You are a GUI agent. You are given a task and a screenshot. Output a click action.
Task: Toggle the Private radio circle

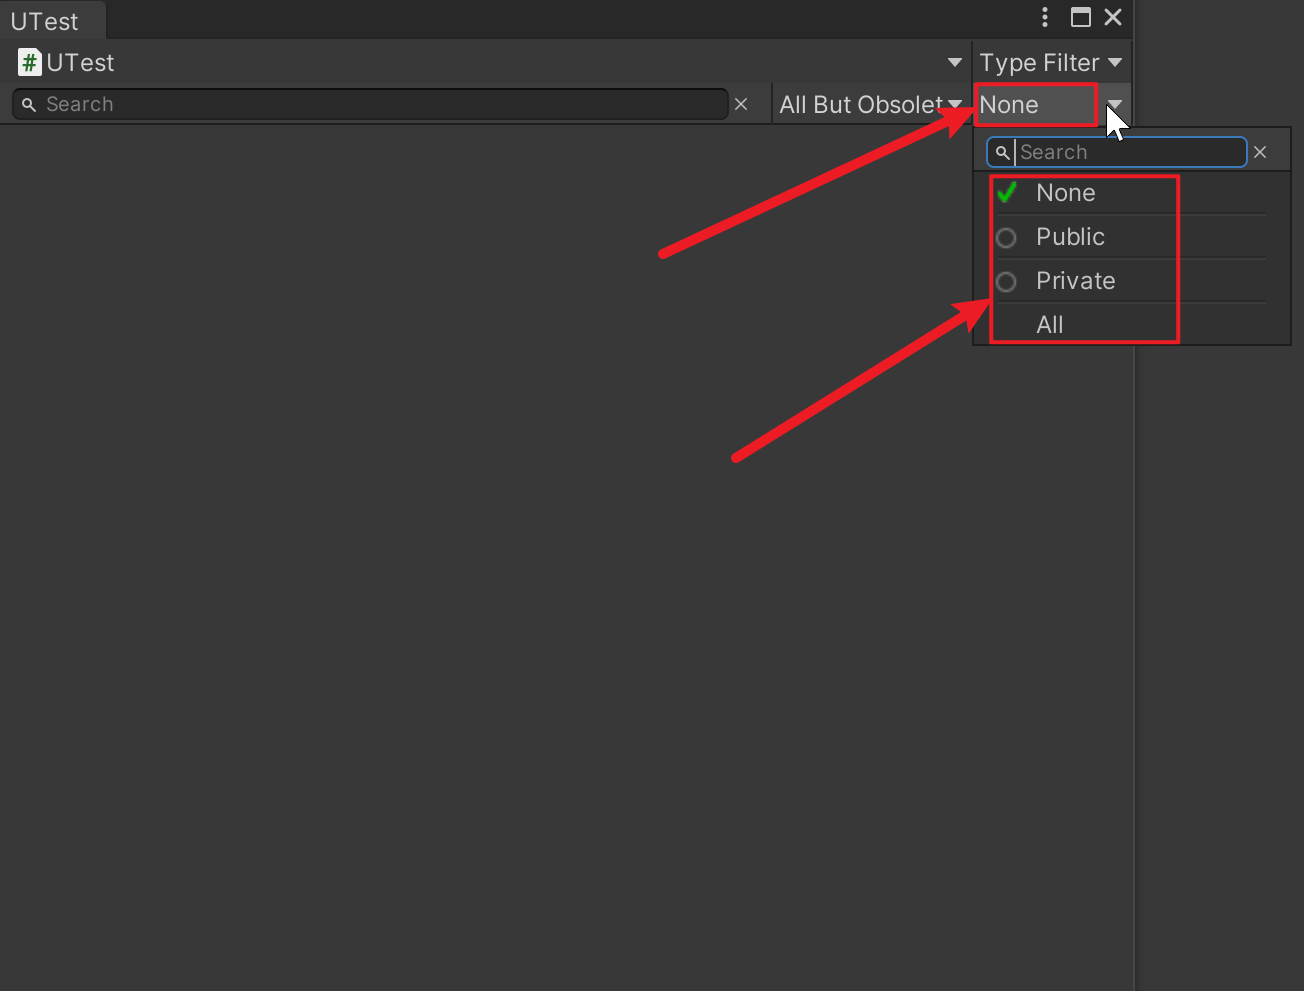tap(1007, 282)
